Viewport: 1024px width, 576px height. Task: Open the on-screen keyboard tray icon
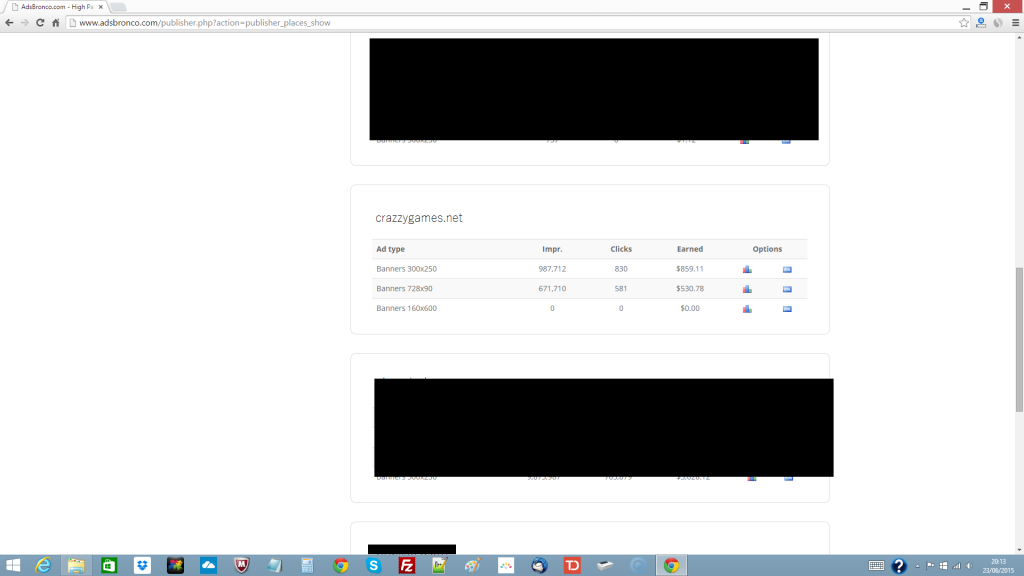[x=876, y=566]
